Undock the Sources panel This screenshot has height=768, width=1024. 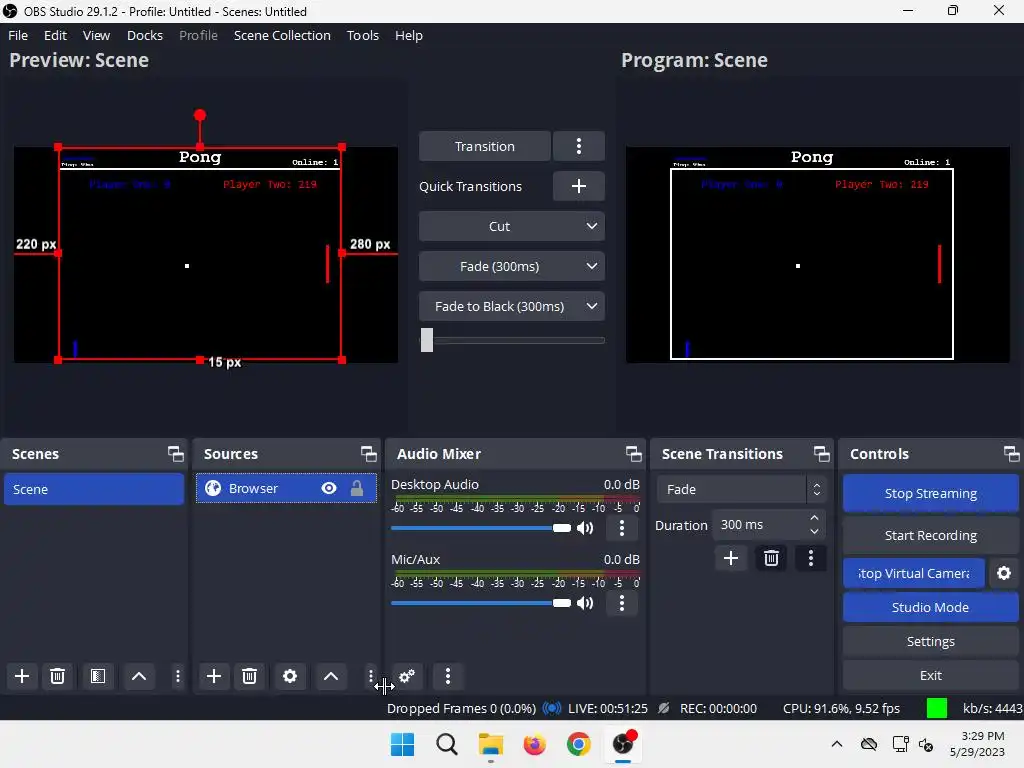369,453
